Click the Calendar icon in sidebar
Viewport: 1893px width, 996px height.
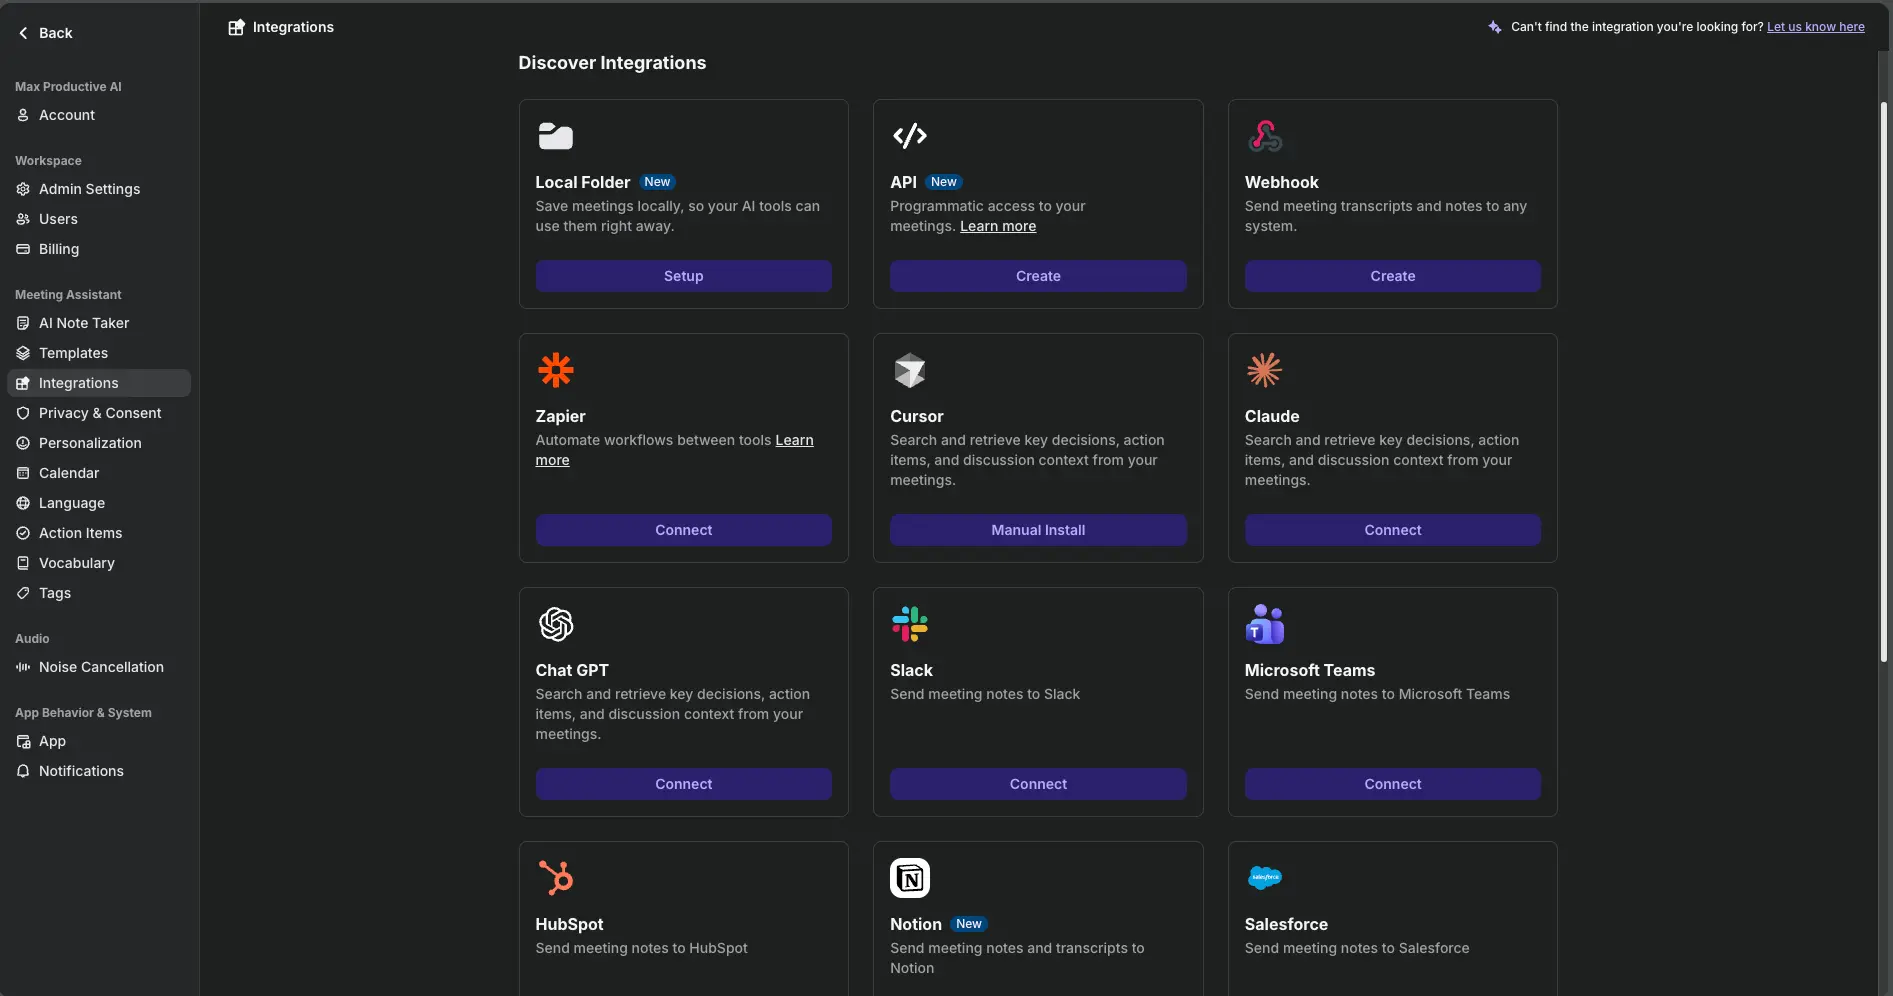pos(23,473)
